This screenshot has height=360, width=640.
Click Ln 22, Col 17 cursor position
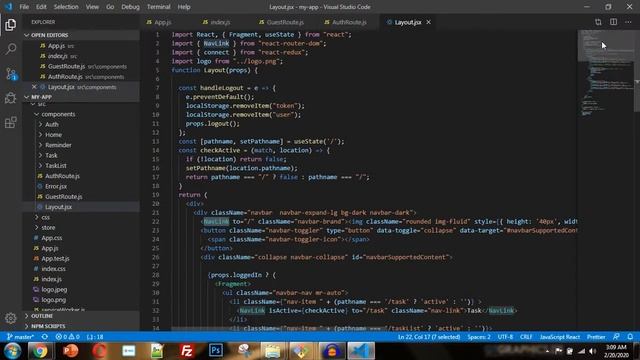429,337
